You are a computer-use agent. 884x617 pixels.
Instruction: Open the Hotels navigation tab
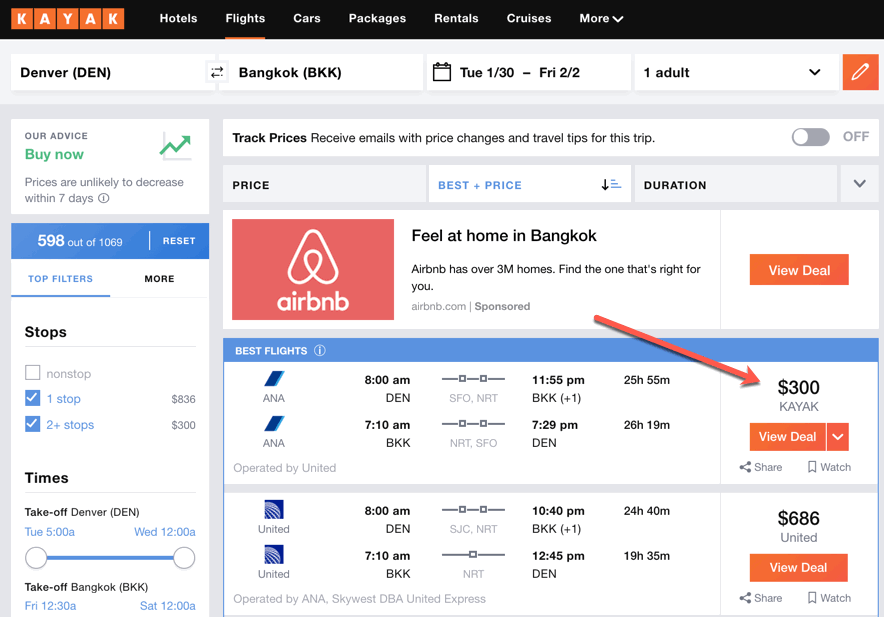point(178,18)
